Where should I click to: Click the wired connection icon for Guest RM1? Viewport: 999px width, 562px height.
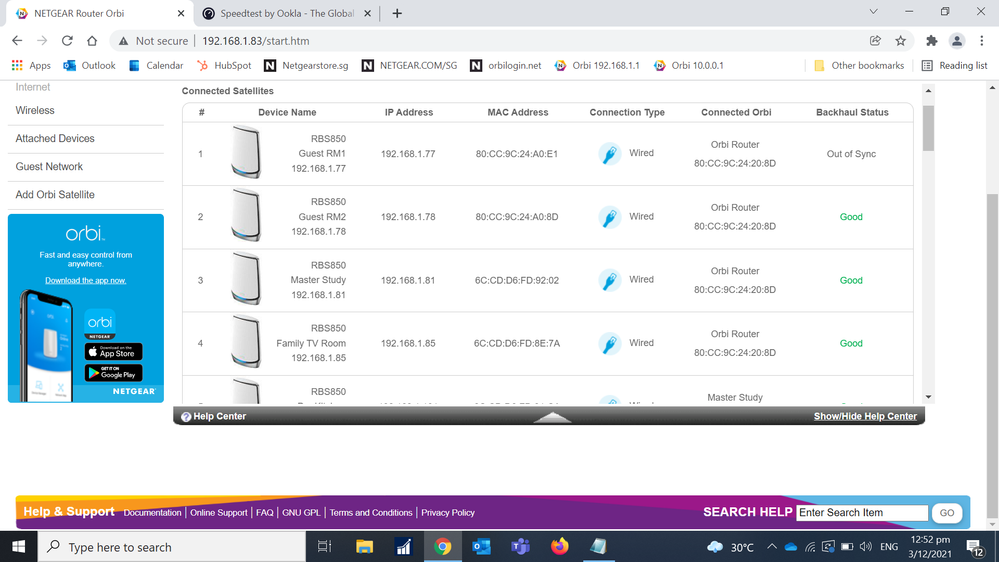pos(609,154)
